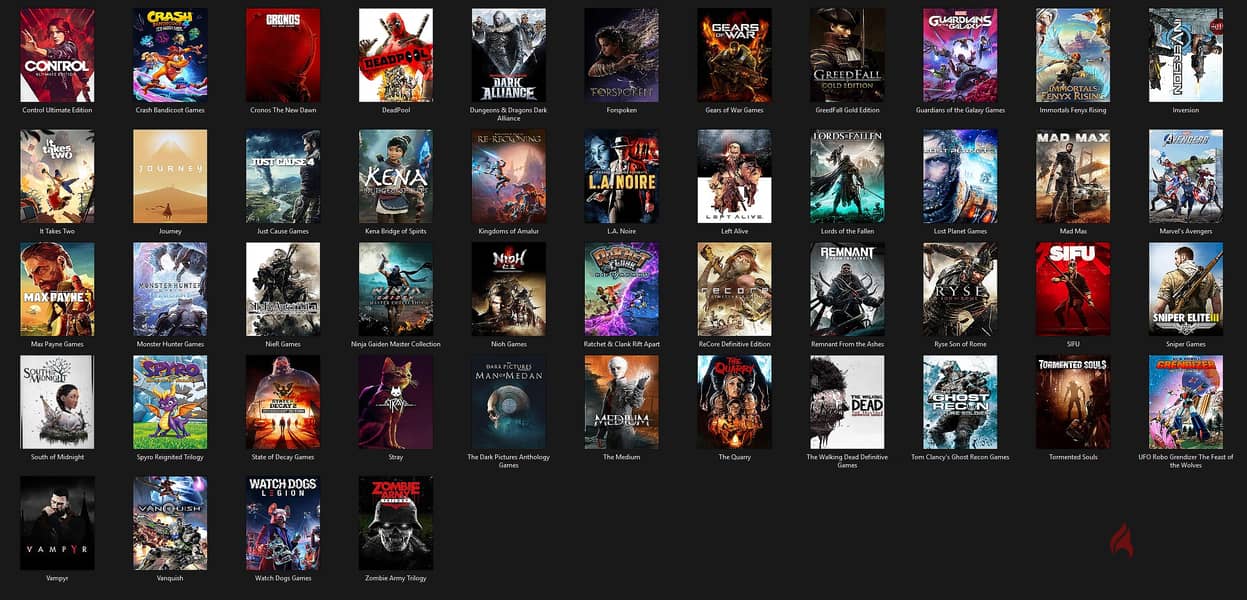Select the Left Alive cover
This screenshot has width=1247, height=600.
coord(734,176)
